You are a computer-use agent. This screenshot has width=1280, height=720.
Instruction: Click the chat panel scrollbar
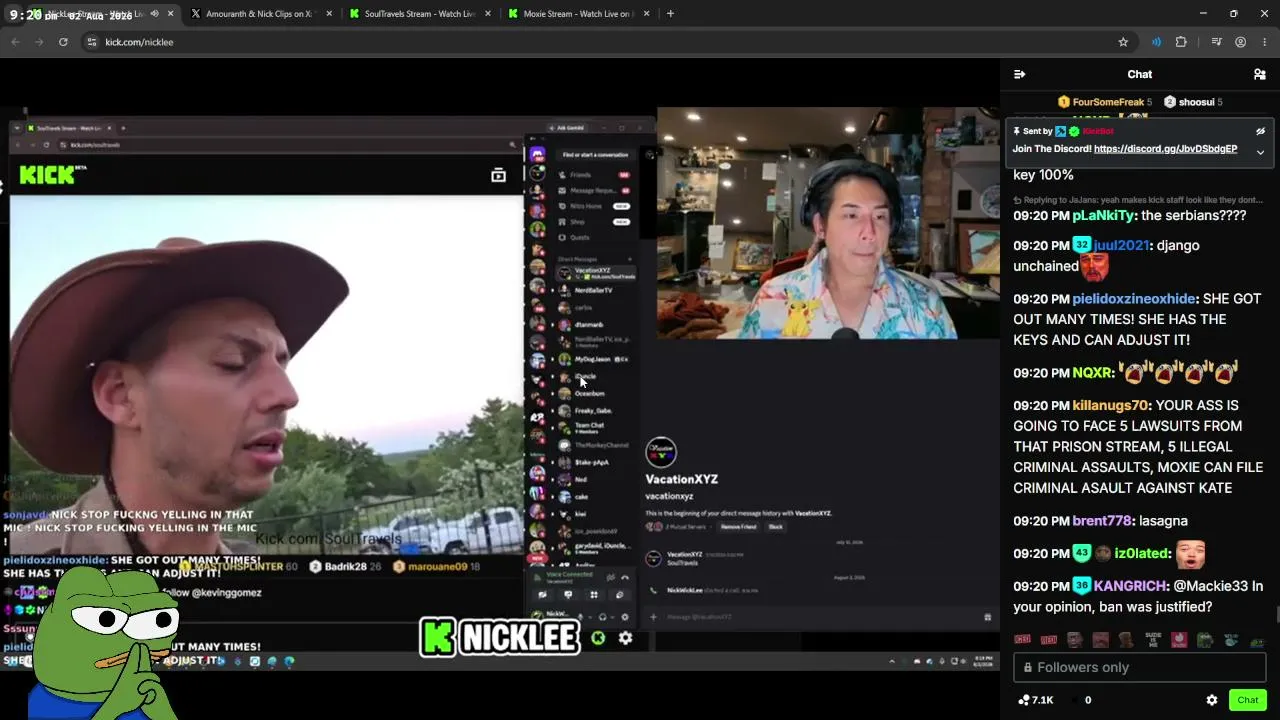(x=1276, y=614)
